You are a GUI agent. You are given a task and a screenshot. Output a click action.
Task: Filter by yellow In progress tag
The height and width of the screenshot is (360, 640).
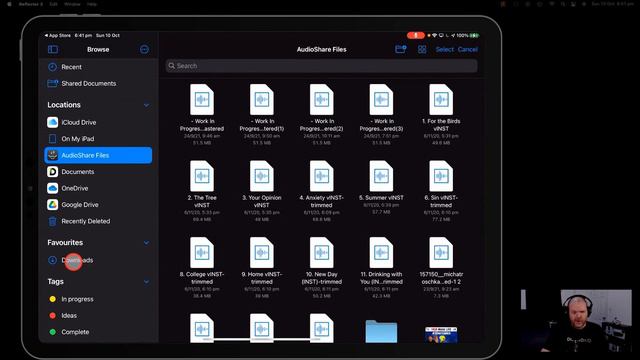[98, 299]
